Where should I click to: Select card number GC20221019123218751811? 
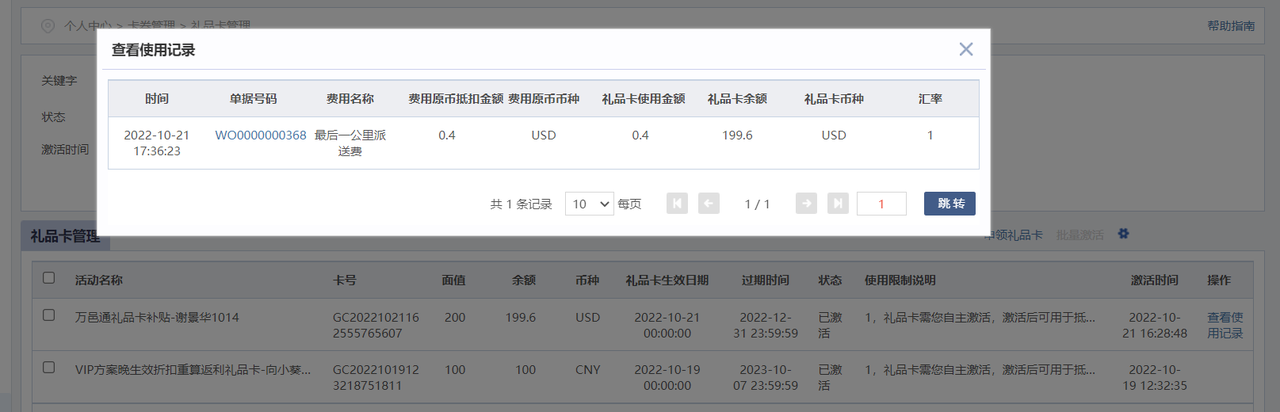(x=376, y=377)
